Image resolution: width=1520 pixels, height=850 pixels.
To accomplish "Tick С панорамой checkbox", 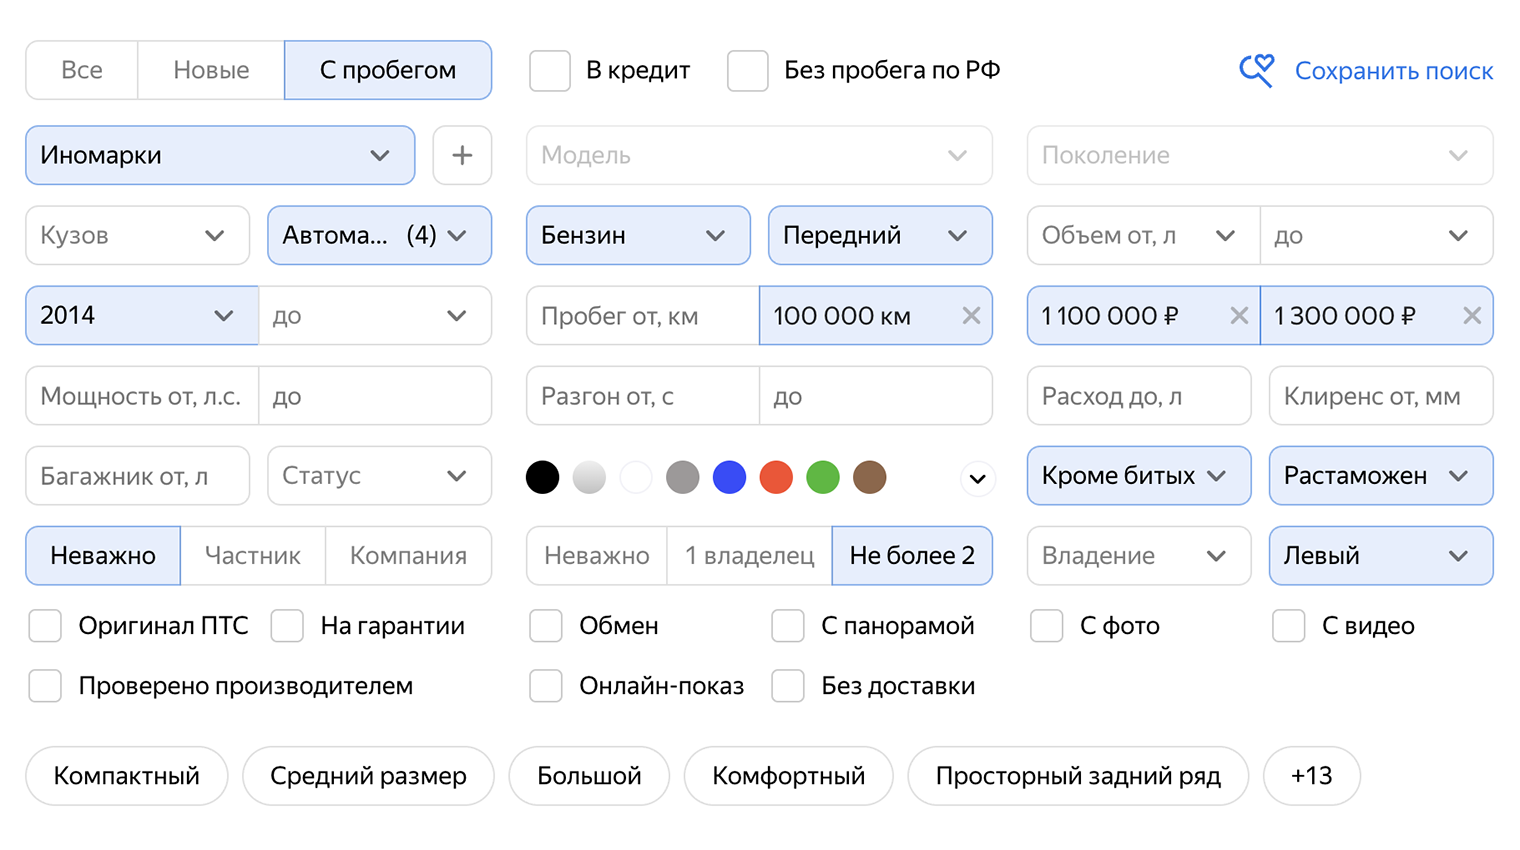I will pyautogui.click(x=788, y=626).
